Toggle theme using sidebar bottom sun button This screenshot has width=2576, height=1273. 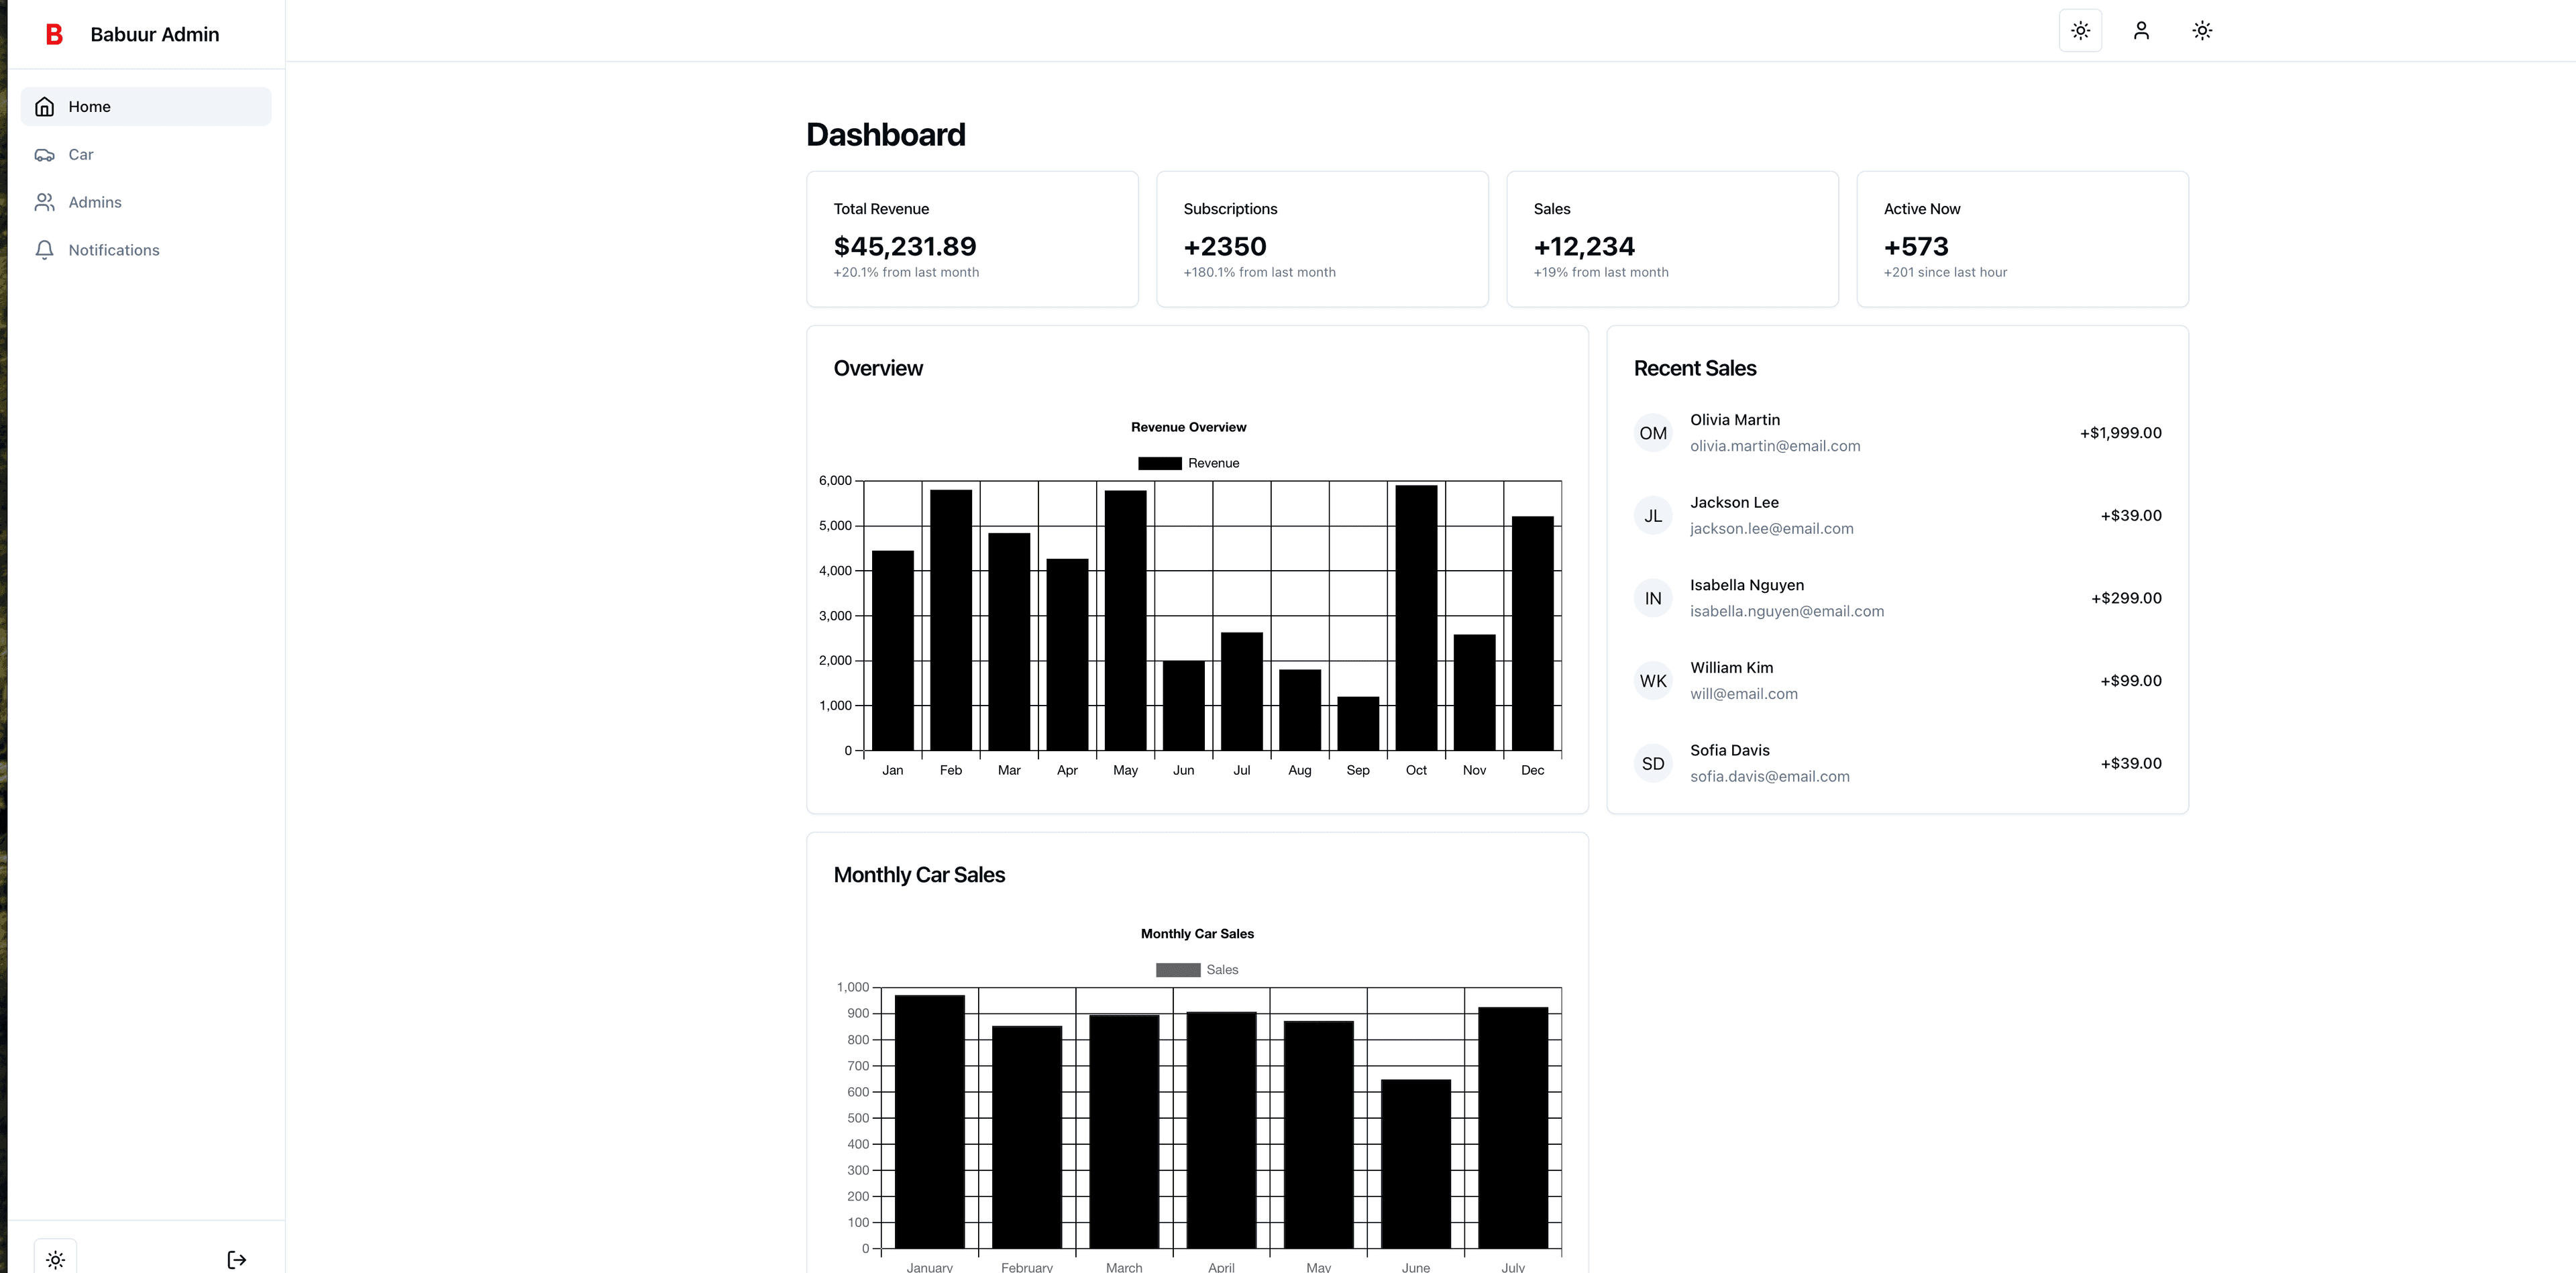coord(56,1259)
